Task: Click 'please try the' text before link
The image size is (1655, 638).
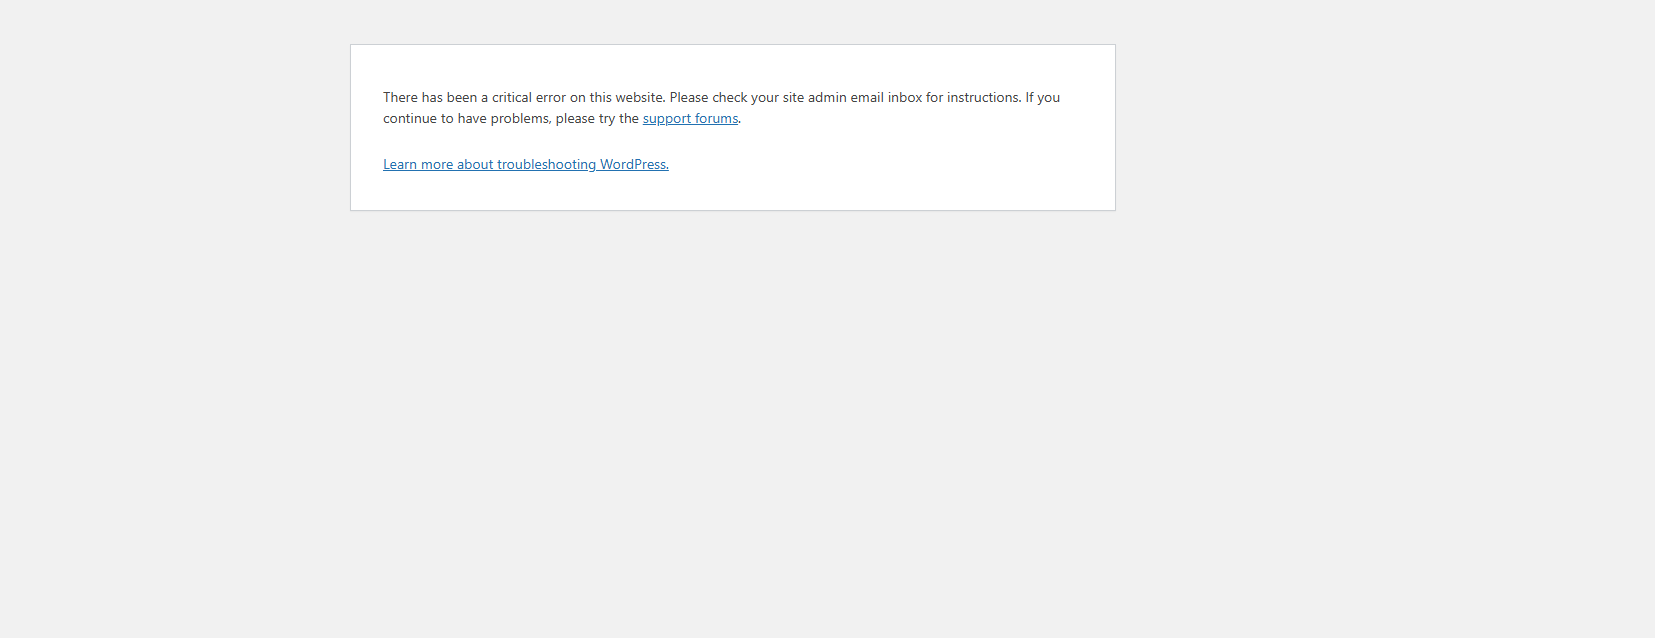Action: pyautogui.click(x=597, y=119)
